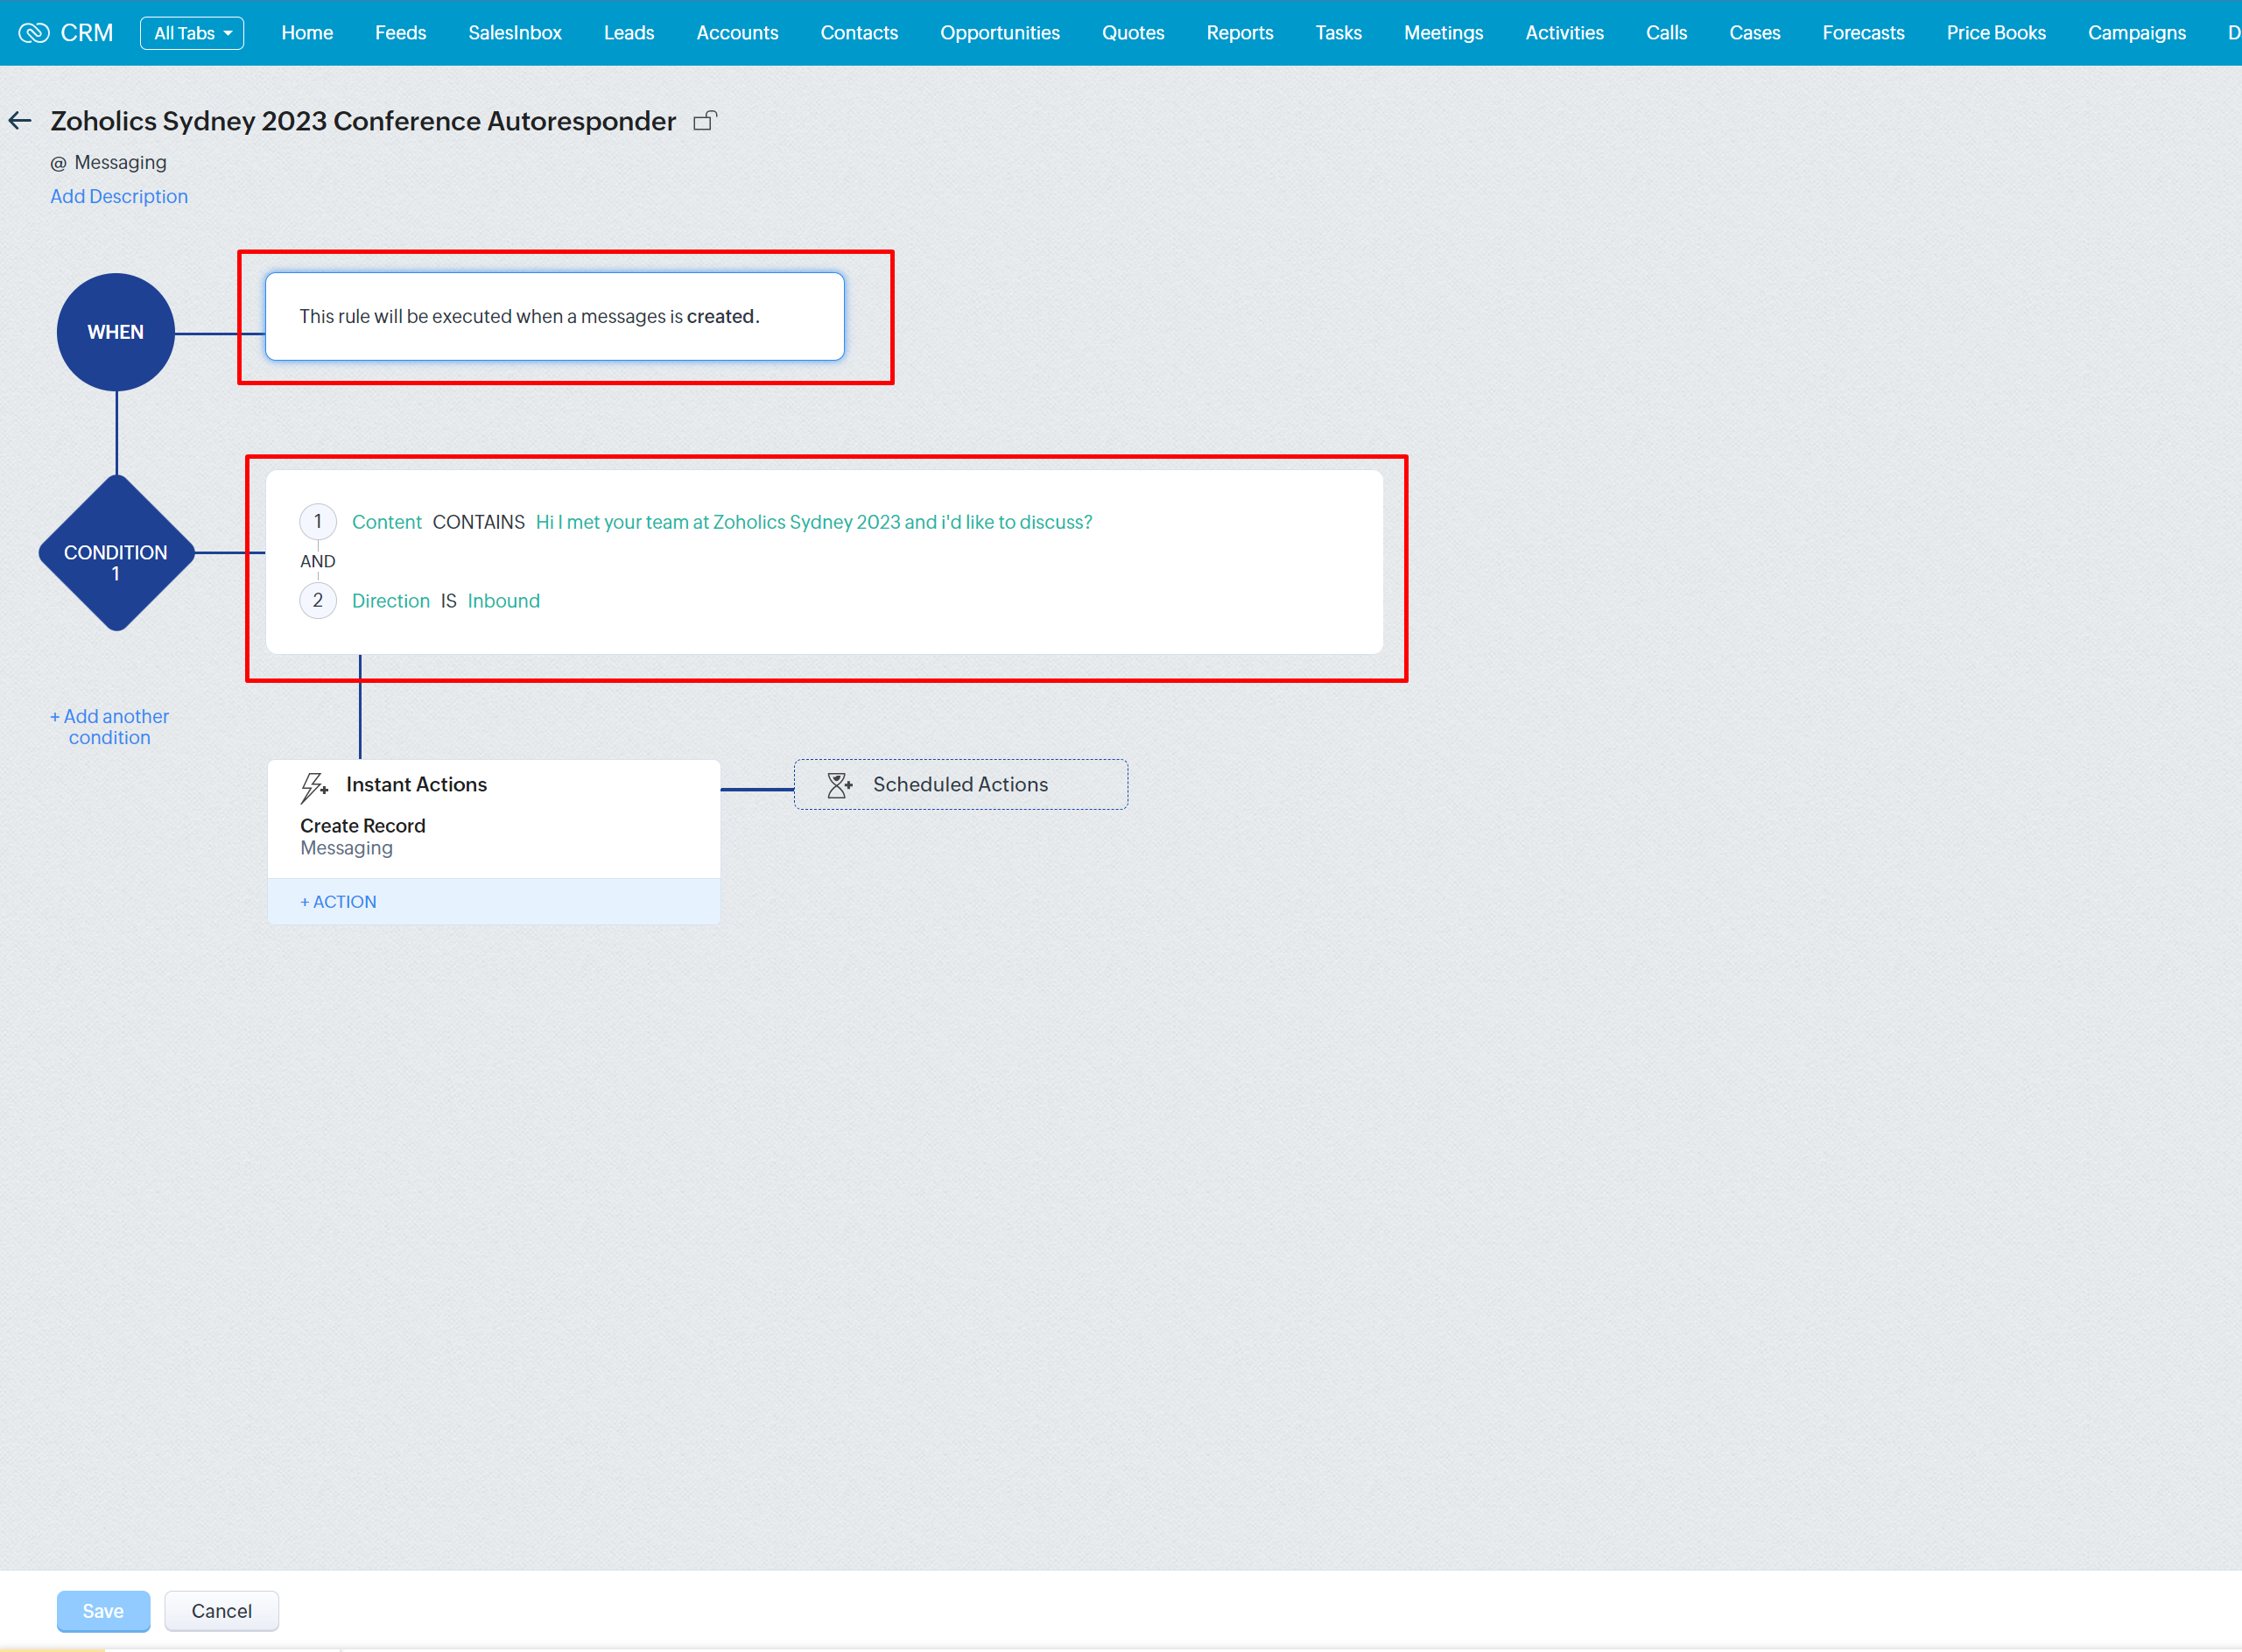Click criteria number 2 badge

[318, 601]
